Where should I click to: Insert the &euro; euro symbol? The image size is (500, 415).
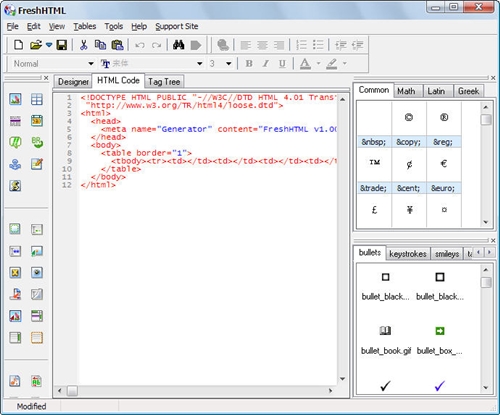444,171
